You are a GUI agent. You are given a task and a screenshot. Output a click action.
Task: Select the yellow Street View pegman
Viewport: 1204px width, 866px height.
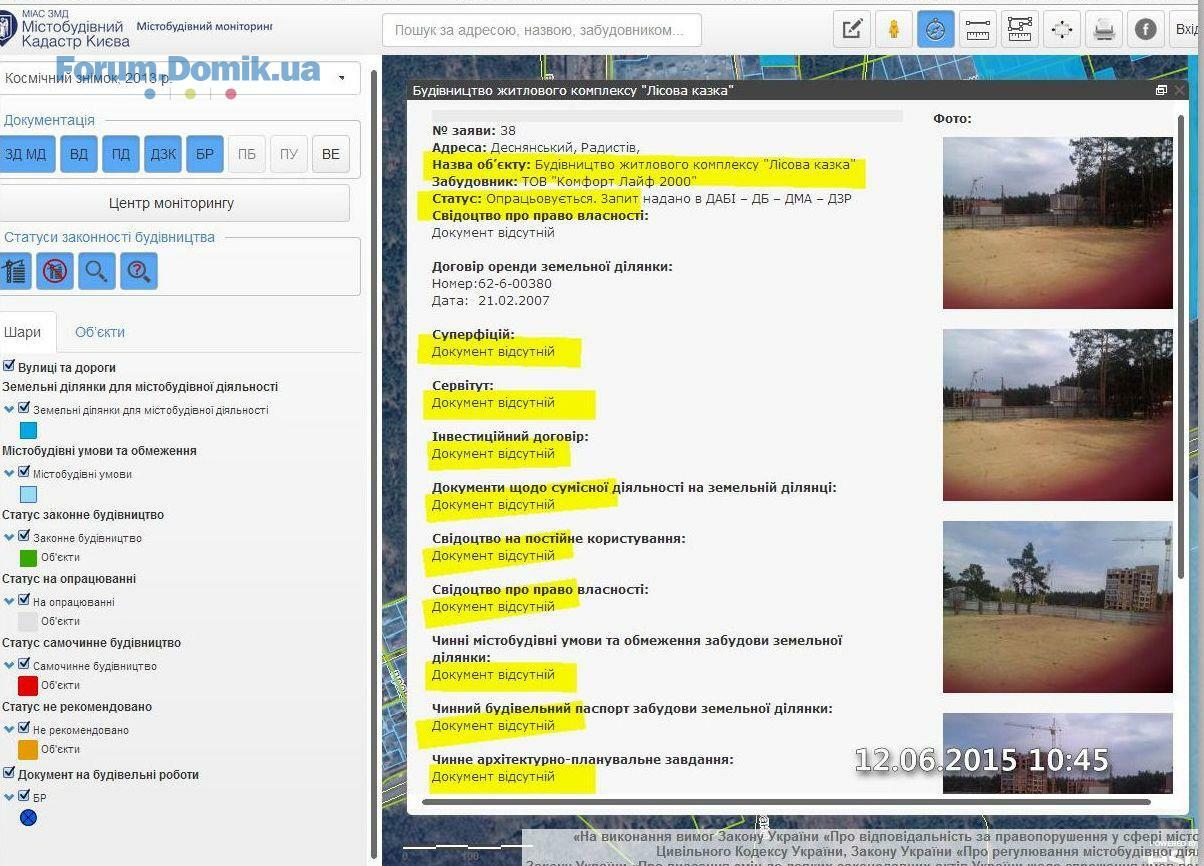(x=894, y=29)
